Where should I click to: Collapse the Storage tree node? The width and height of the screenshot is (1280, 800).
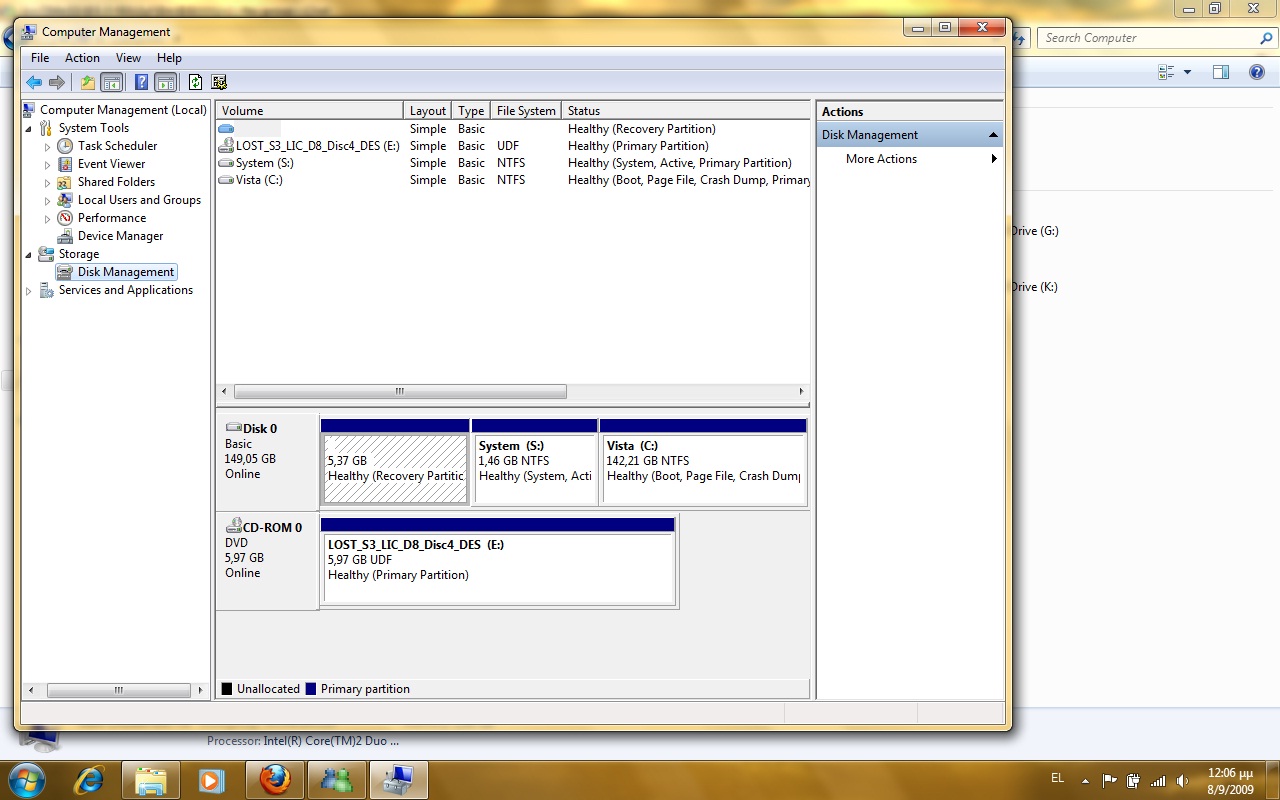tap(29, 254)
